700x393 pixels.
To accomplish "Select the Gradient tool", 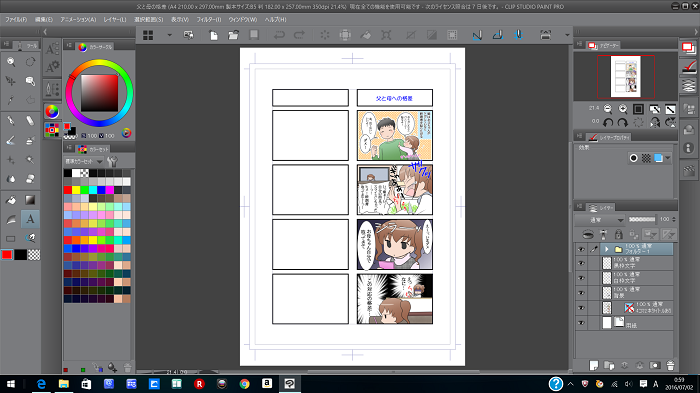I will 30,200.
